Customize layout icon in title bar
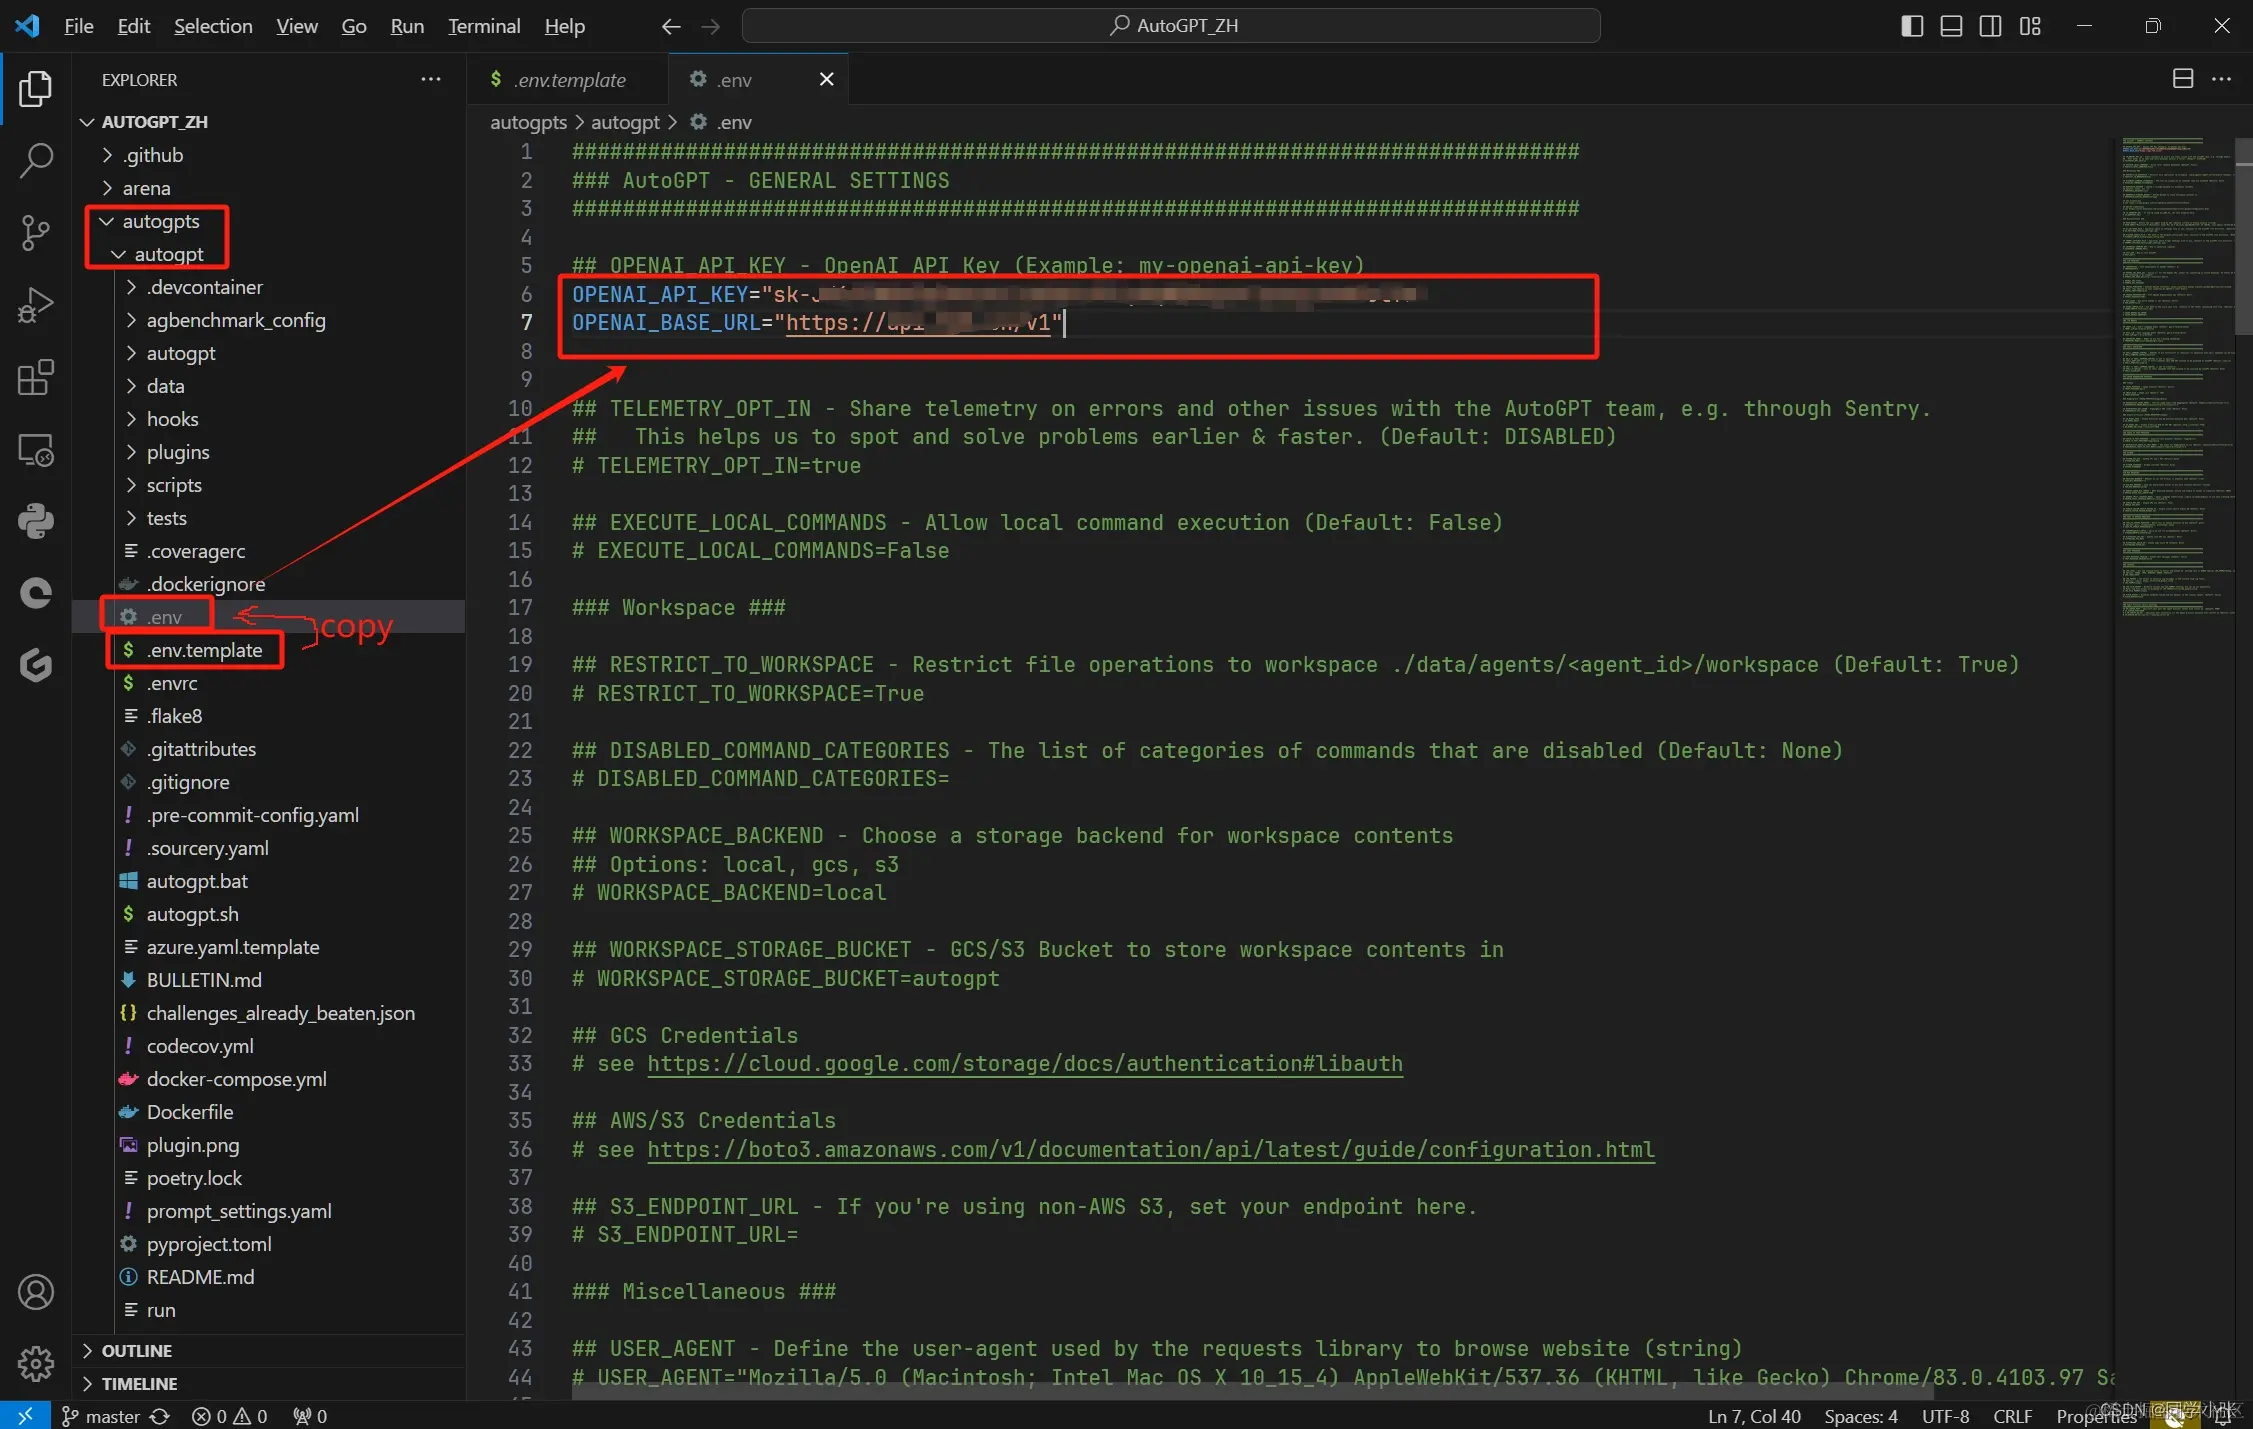 pyautogui.click(x=2030, y=26)
